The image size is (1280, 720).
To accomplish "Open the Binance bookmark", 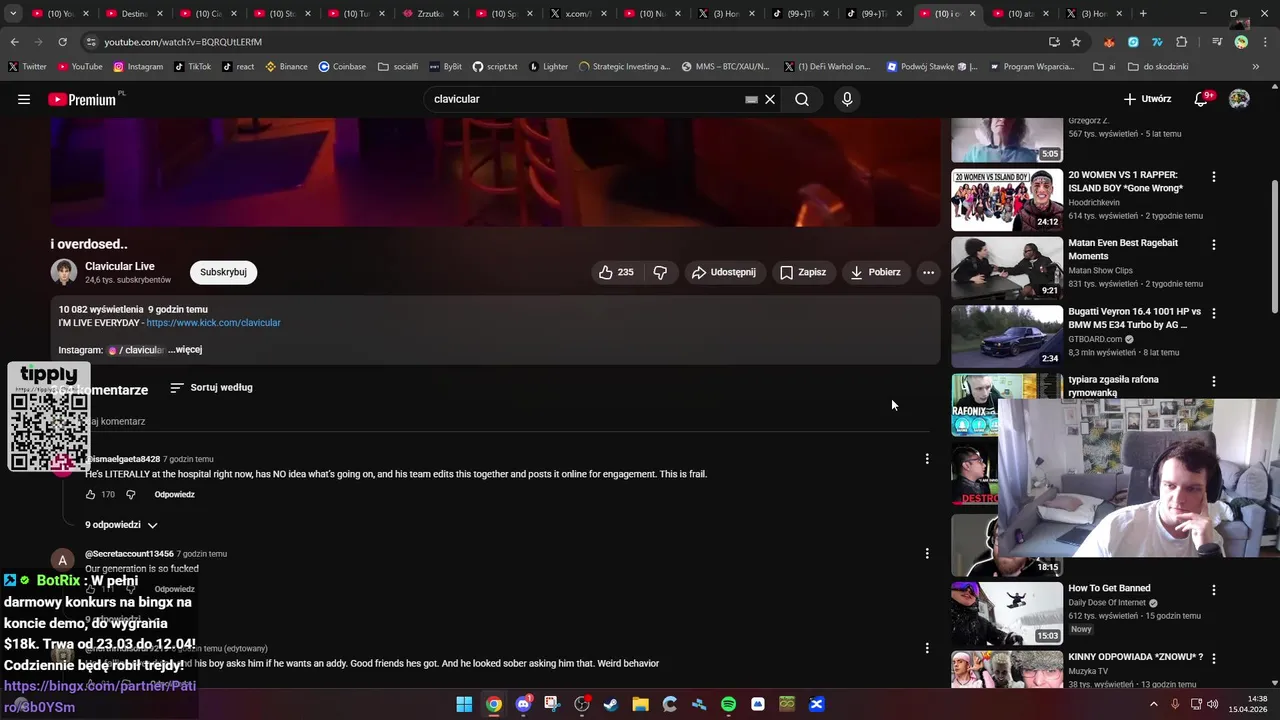I will (286, 66).
